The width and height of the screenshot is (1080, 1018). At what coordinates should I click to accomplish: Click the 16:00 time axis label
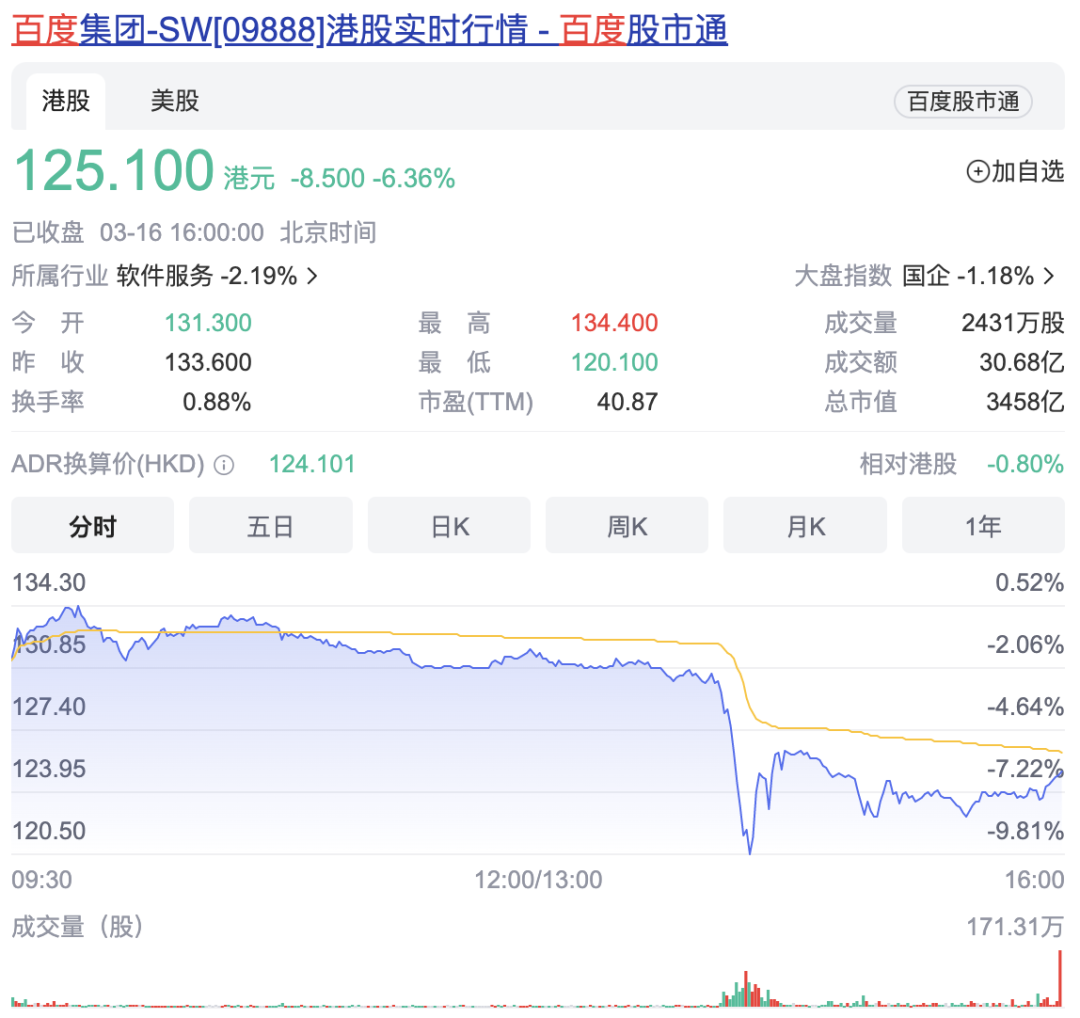pyautogui.click(x=1034, y=880)
